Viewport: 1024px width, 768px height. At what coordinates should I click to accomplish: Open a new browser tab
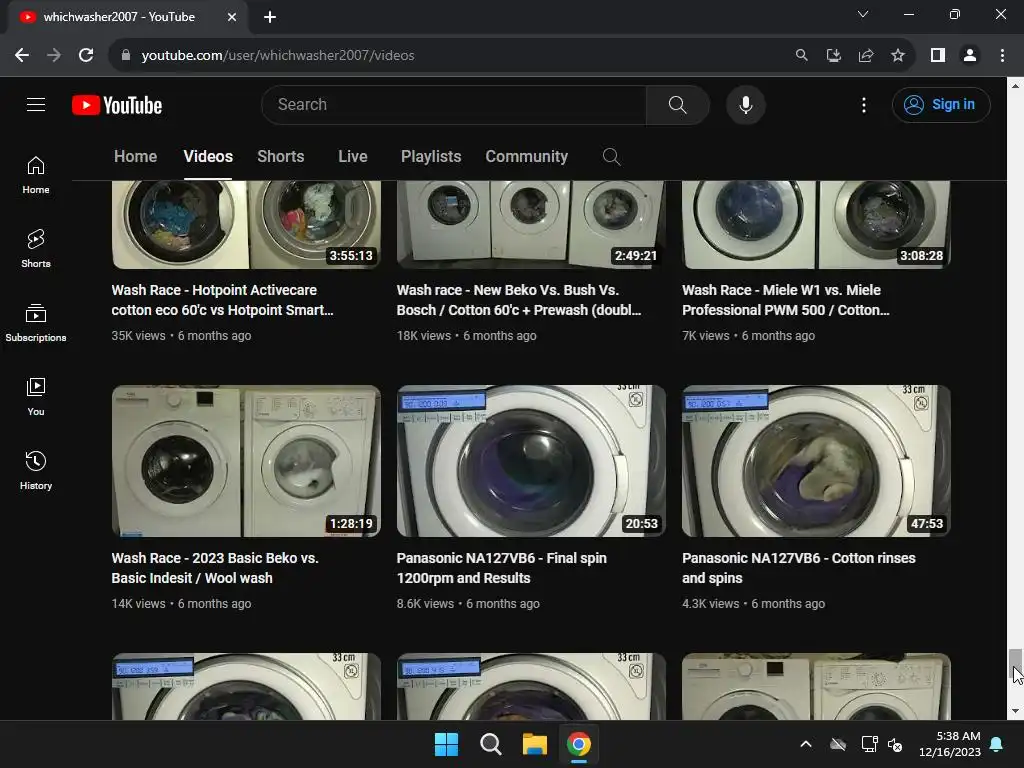(x=270, y=17)
